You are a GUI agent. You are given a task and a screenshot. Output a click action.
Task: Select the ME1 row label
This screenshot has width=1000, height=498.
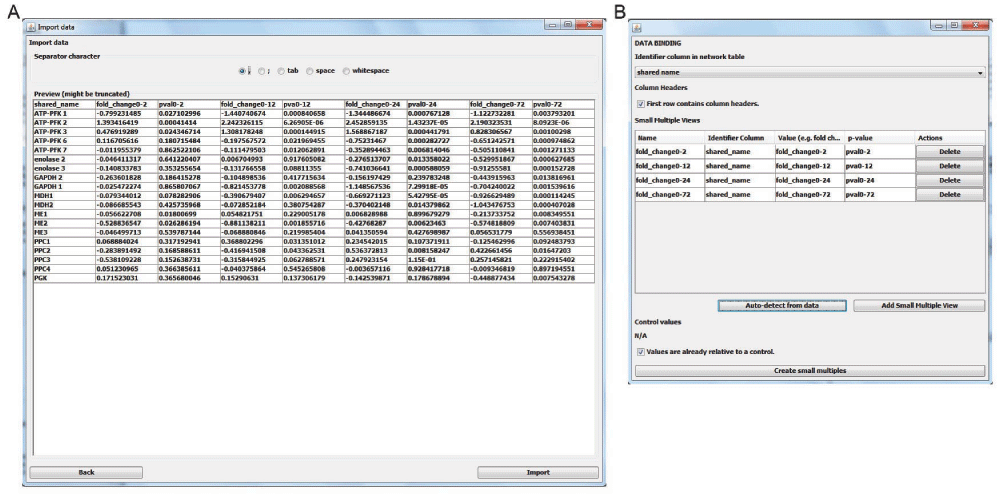[64, 215]
